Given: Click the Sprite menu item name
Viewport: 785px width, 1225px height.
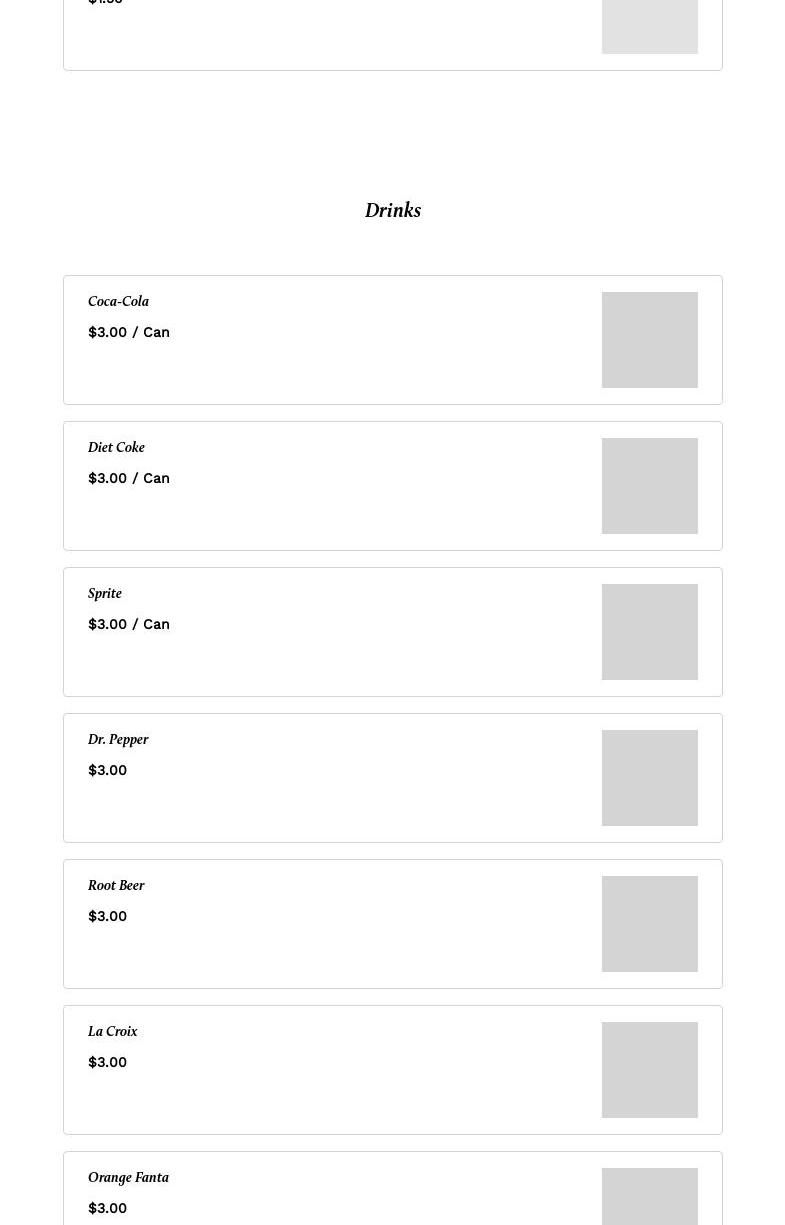Looking at the screenshot, I should tap(105, 594).
